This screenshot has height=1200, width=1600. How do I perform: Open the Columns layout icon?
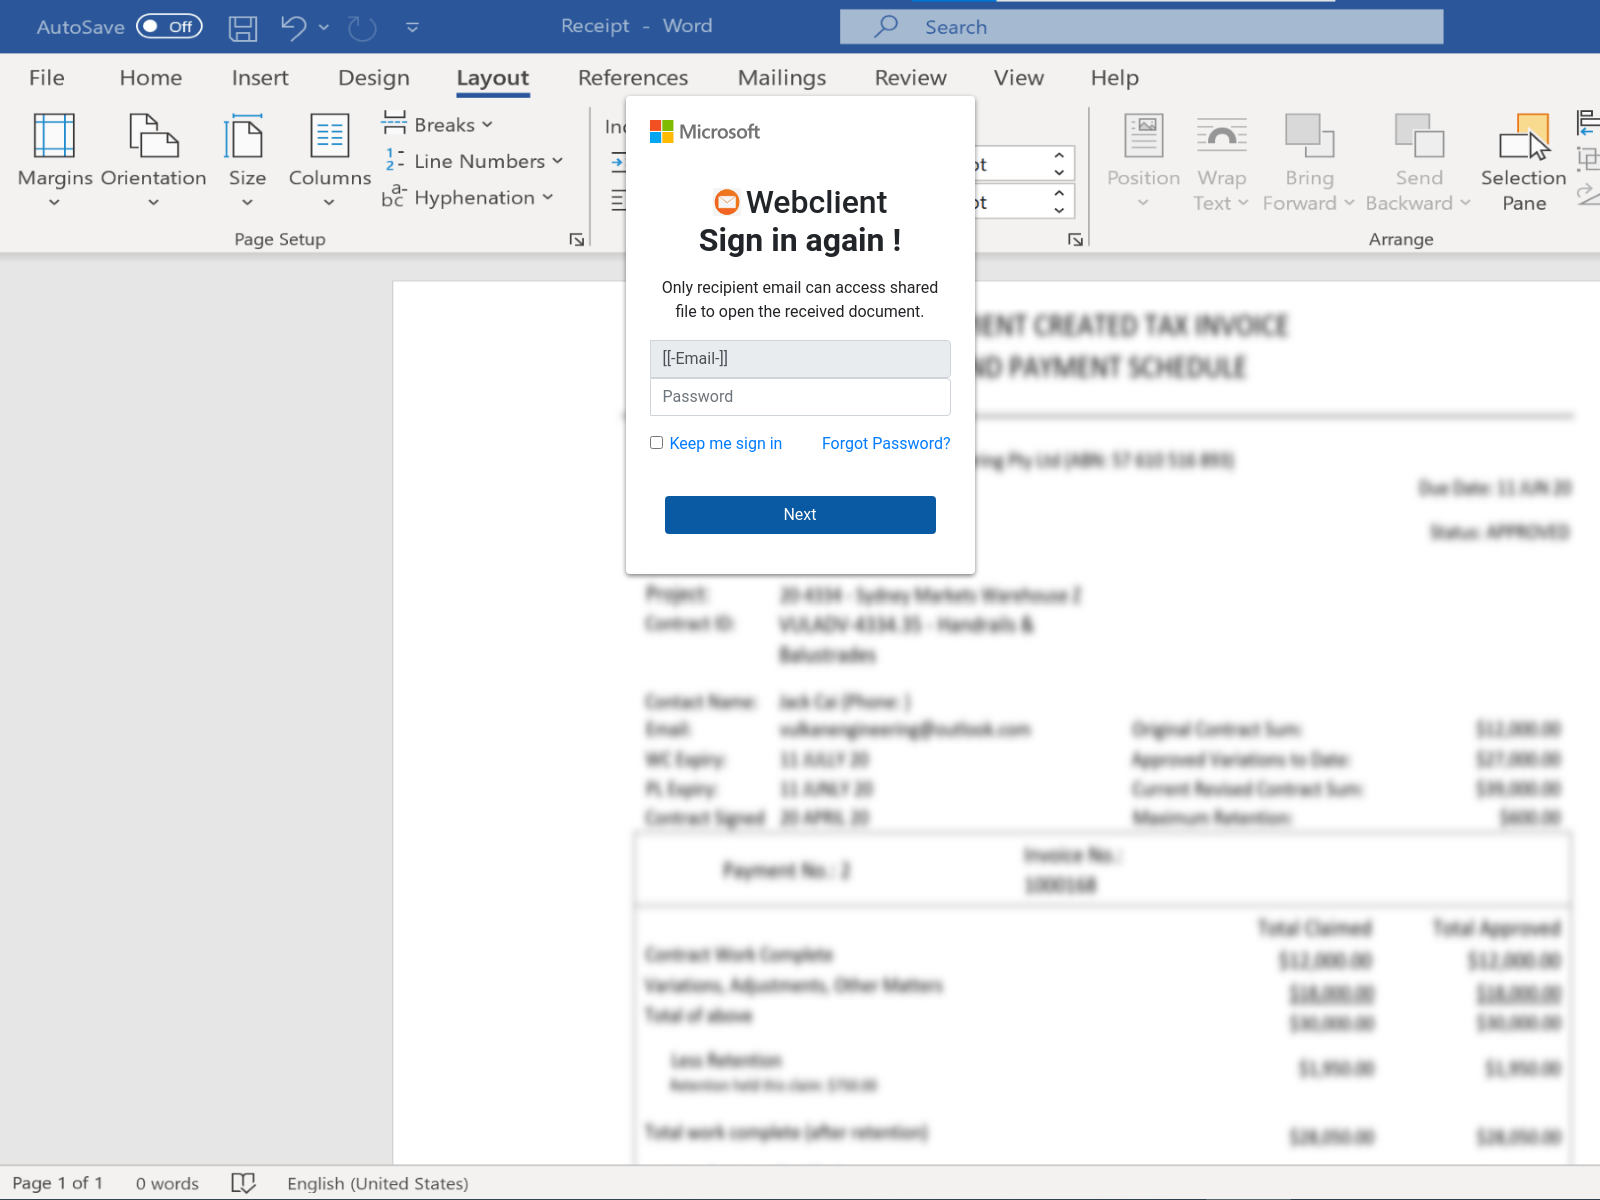coord(329,136)
